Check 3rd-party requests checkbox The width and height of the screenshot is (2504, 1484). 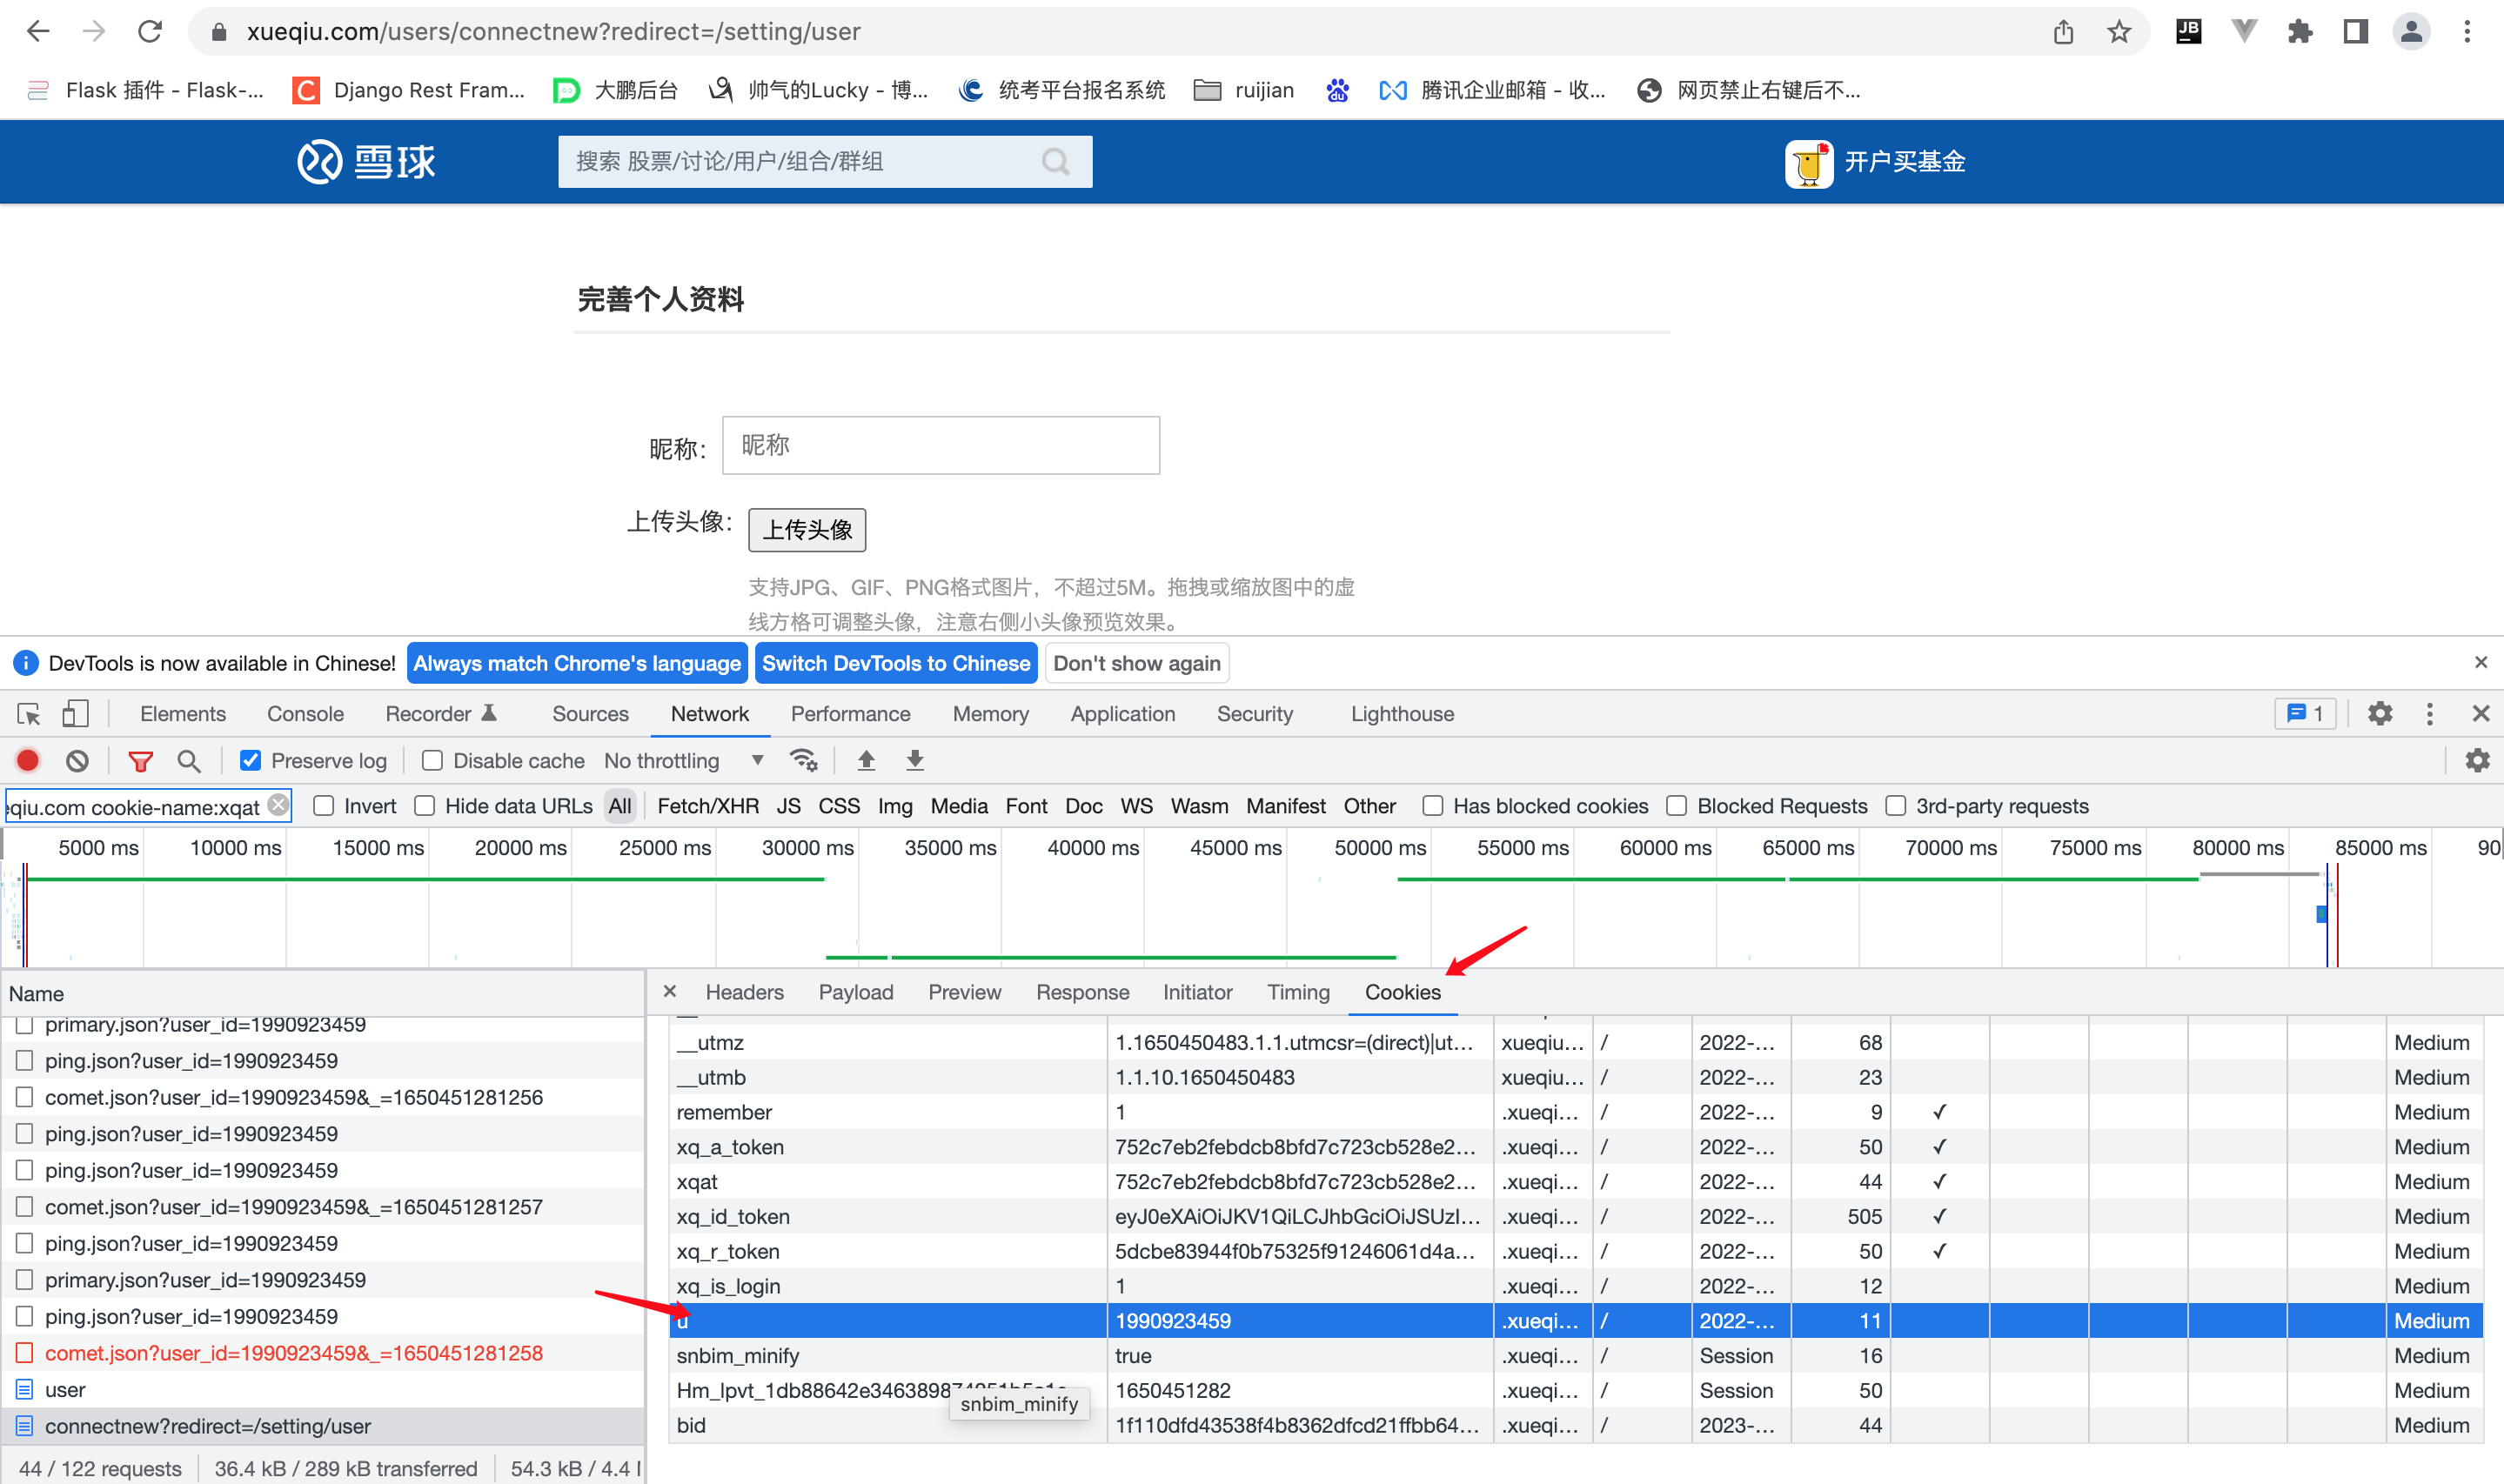(x=1896, y=806)
